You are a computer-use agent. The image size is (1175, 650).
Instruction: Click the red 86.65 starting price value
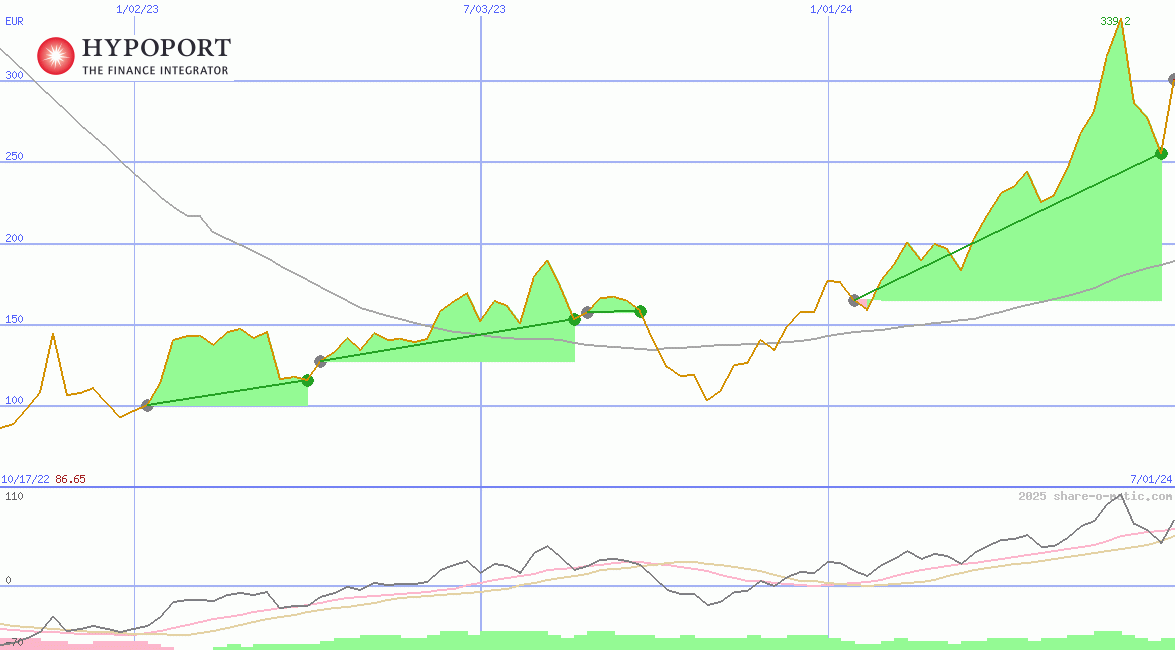(70, 479)
